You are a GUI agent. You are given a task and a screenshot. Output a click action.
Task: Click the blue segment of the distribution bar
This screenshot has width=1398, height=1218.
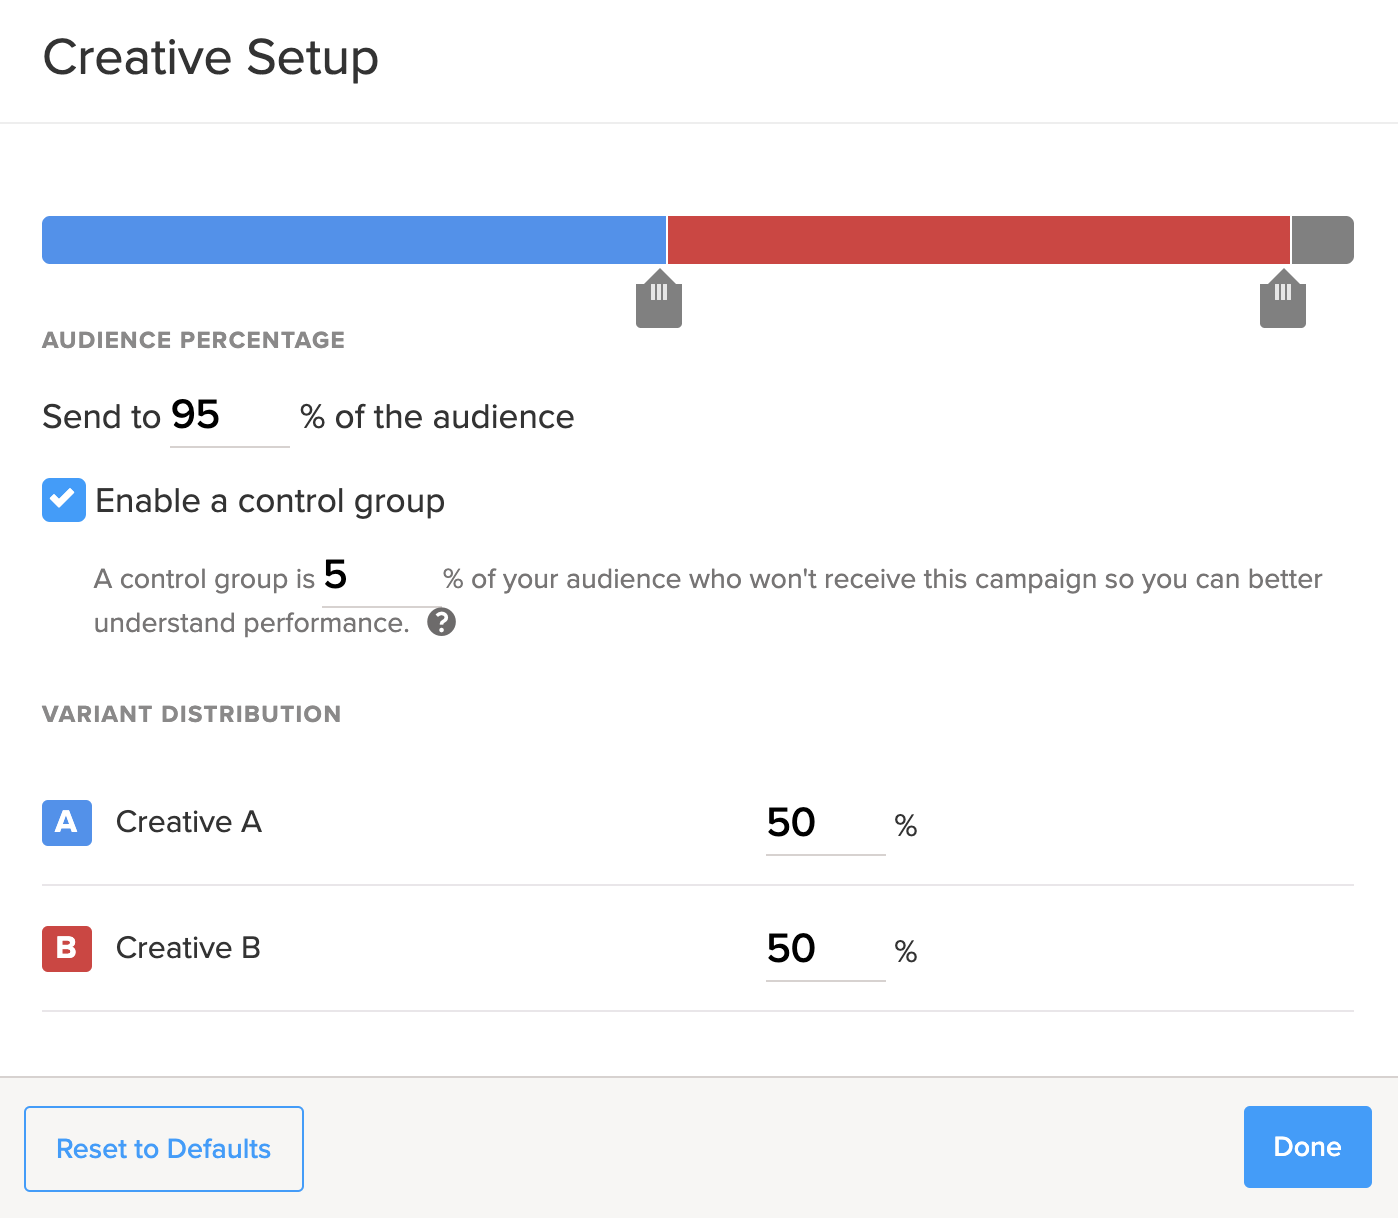point(354,240)
